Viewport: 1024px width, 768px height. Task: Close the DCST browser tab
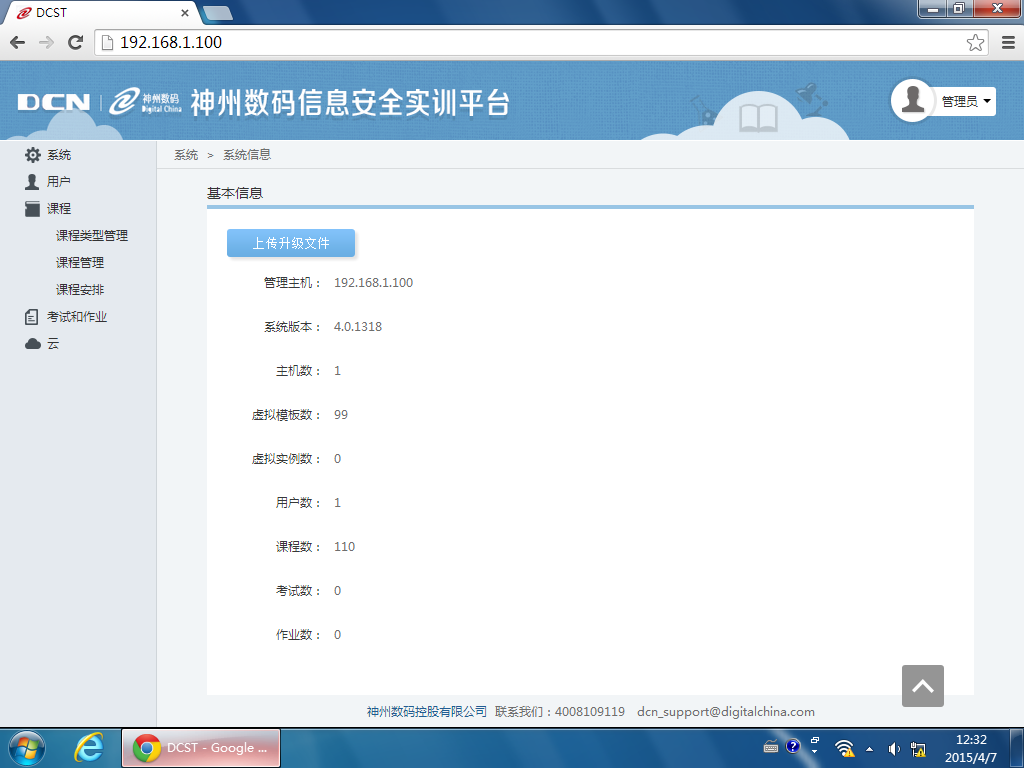[x=185, y=12]
